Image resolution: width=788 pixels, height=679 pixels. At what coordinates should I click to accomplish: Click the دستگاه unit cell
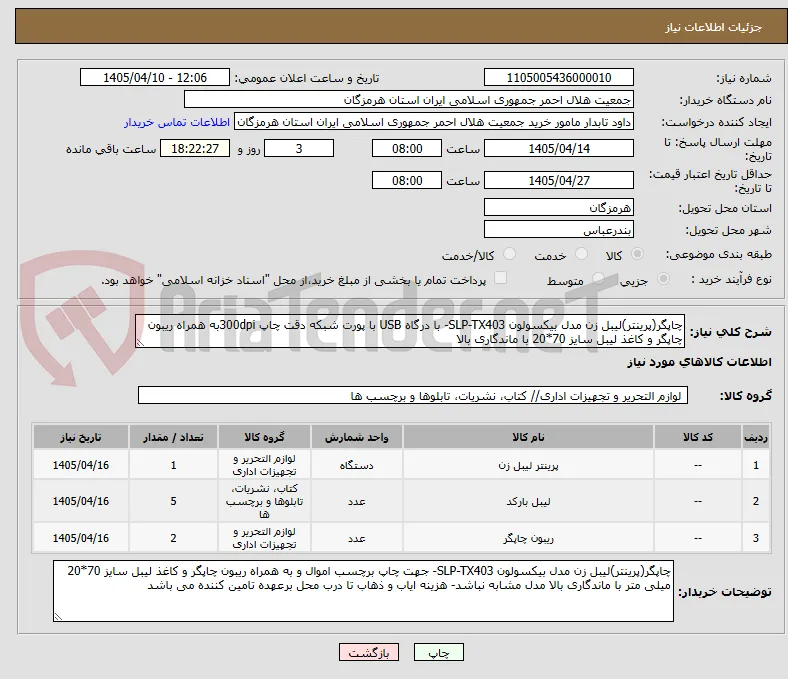click(x=356, y=465)
